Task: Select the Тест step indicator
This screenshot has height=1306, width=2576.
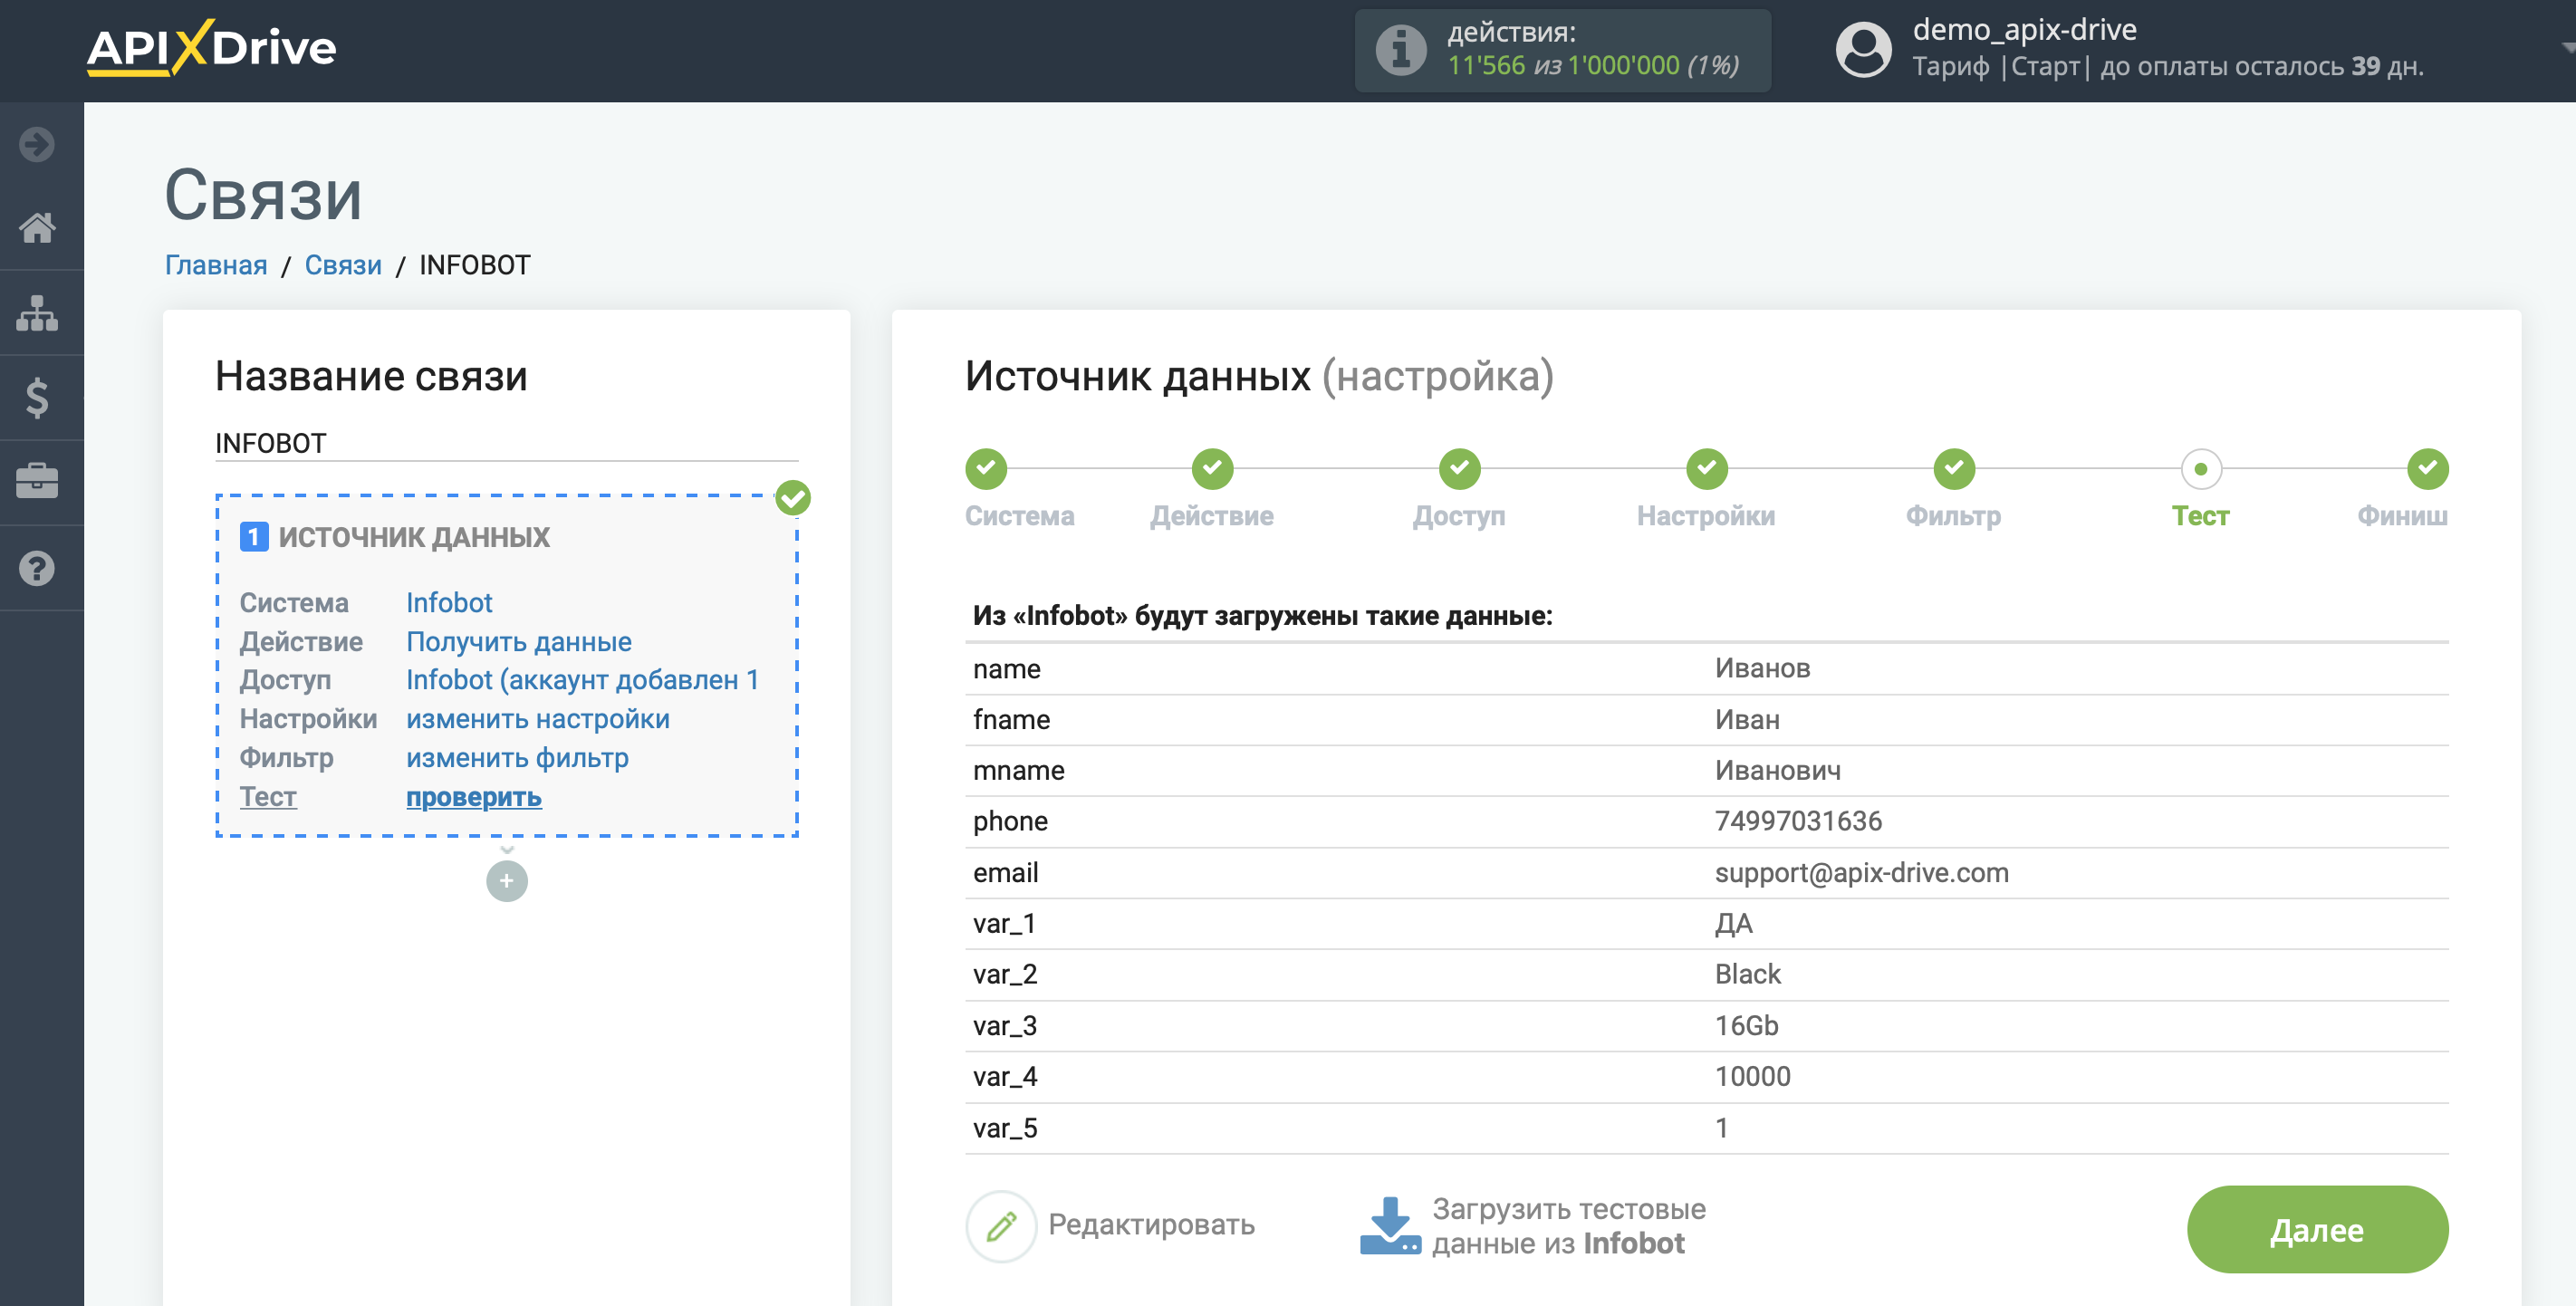Action: [2201, 469]
